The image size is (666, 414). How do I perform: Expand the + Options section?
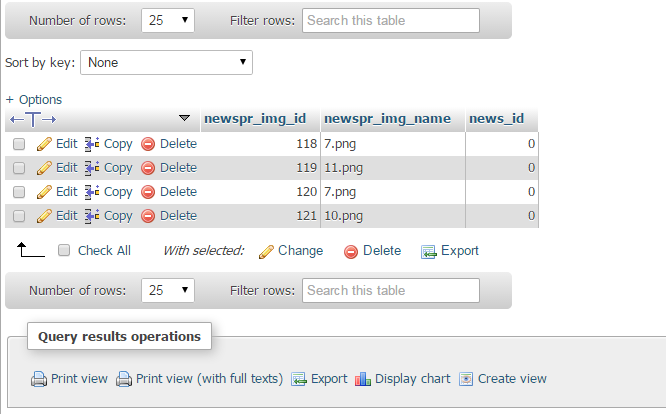34,100
